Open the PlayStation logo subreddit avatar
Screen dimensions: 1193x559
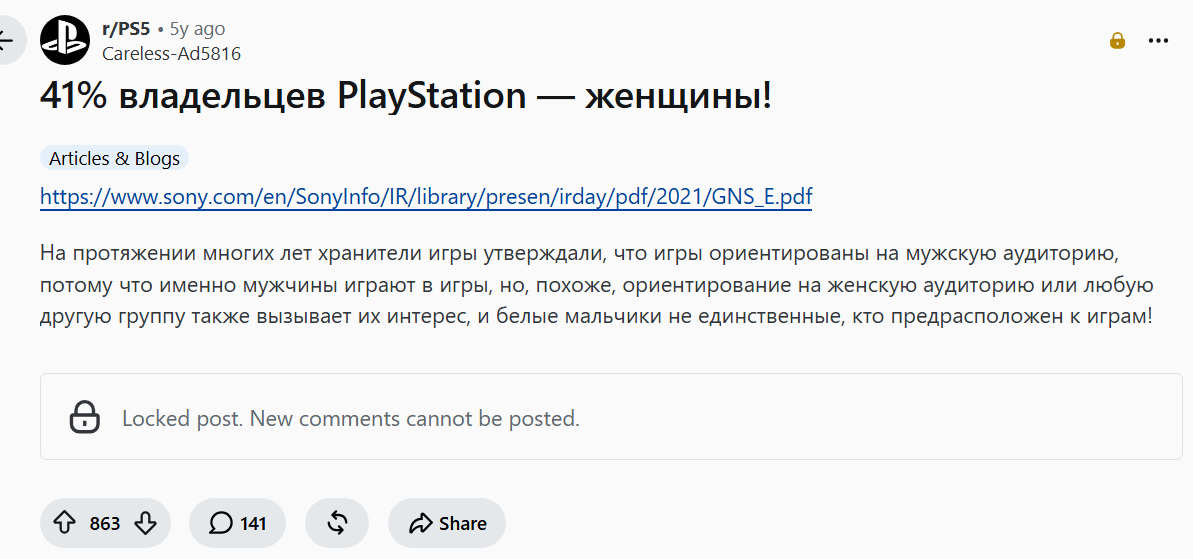coord(65,40)
